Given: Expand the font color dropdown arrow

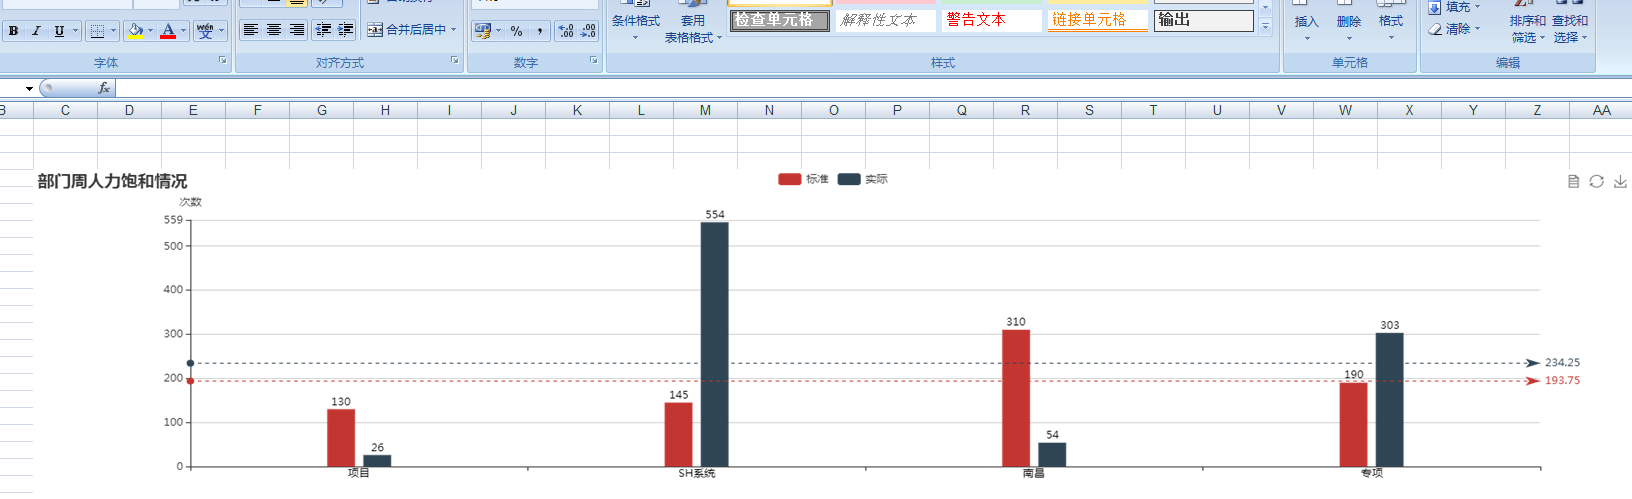Looking at the screenshot, I should coord(183,31).
